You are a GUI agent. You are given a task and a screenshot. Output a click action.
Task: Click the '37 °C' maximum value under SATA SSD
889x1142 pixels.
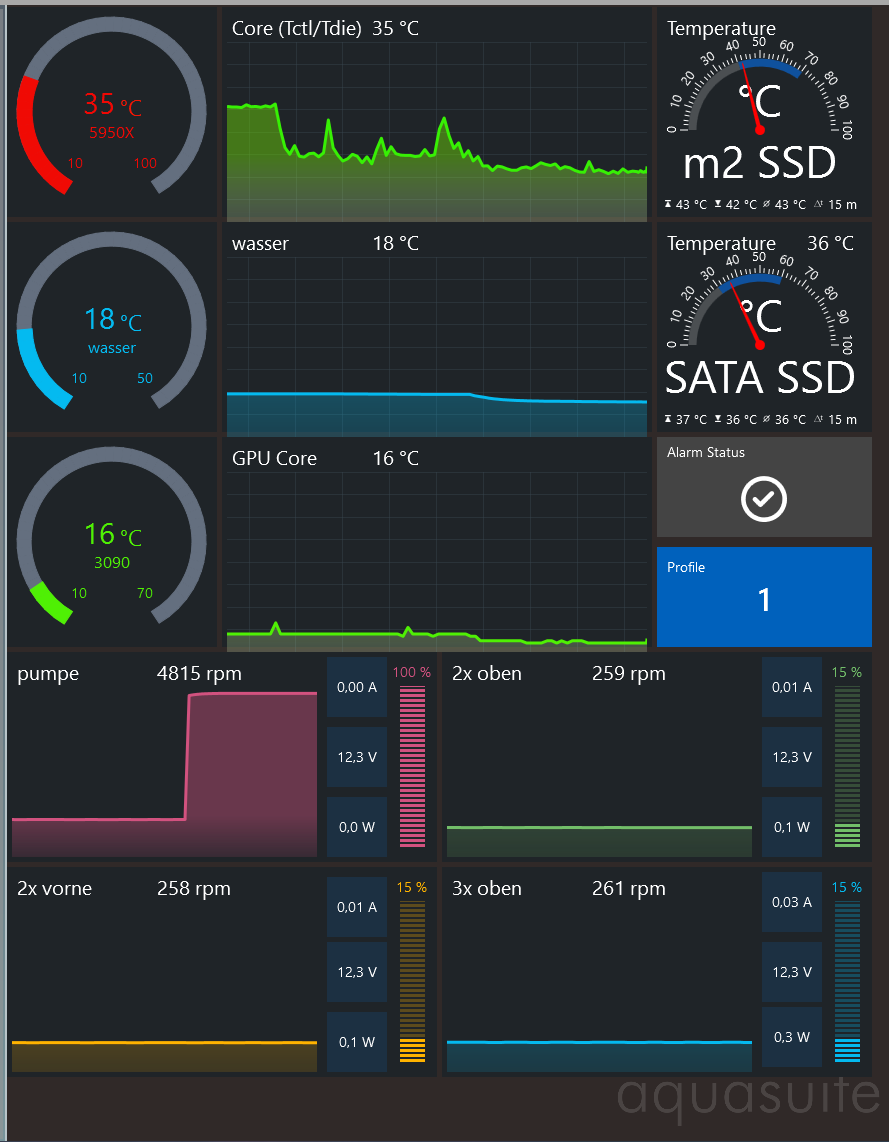[692, 420]
